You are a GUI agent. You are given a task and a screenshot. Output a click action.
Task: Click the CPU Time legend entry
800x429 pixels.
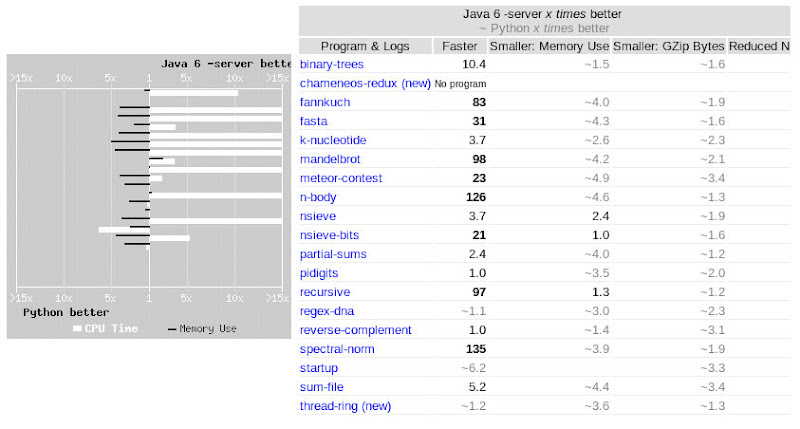tap(105, 329)
